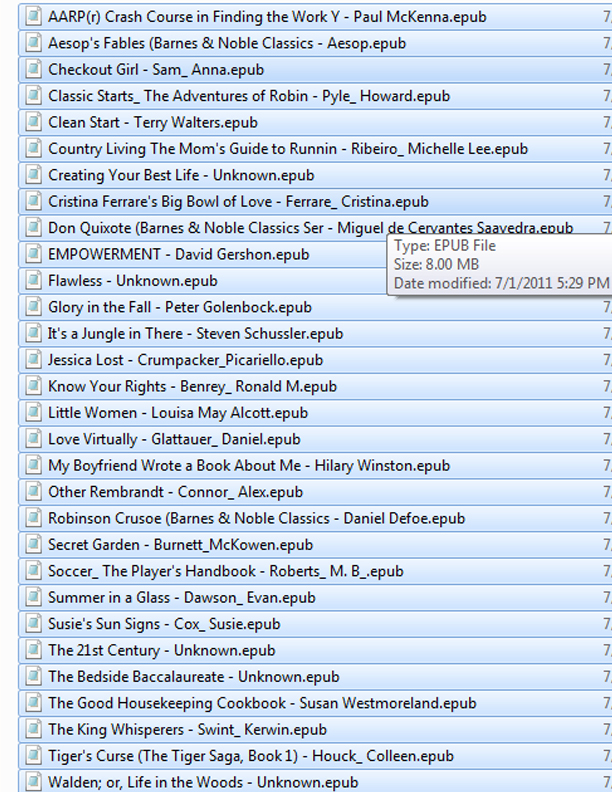
Task: Click the file icon for Cristina Ferrare's Big Bowl
Action: click(x=33, y=201)
